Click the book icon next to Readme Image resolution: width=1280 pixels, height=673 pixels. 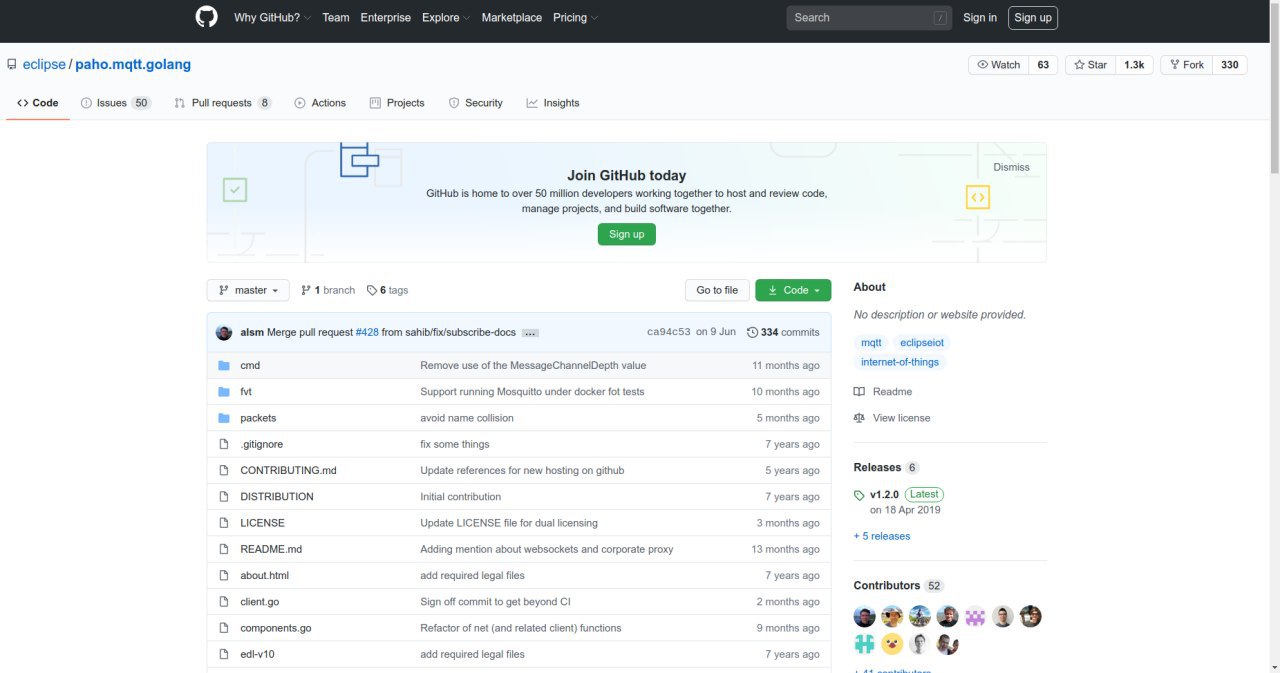pyautogui.click(x=859, y=392)
